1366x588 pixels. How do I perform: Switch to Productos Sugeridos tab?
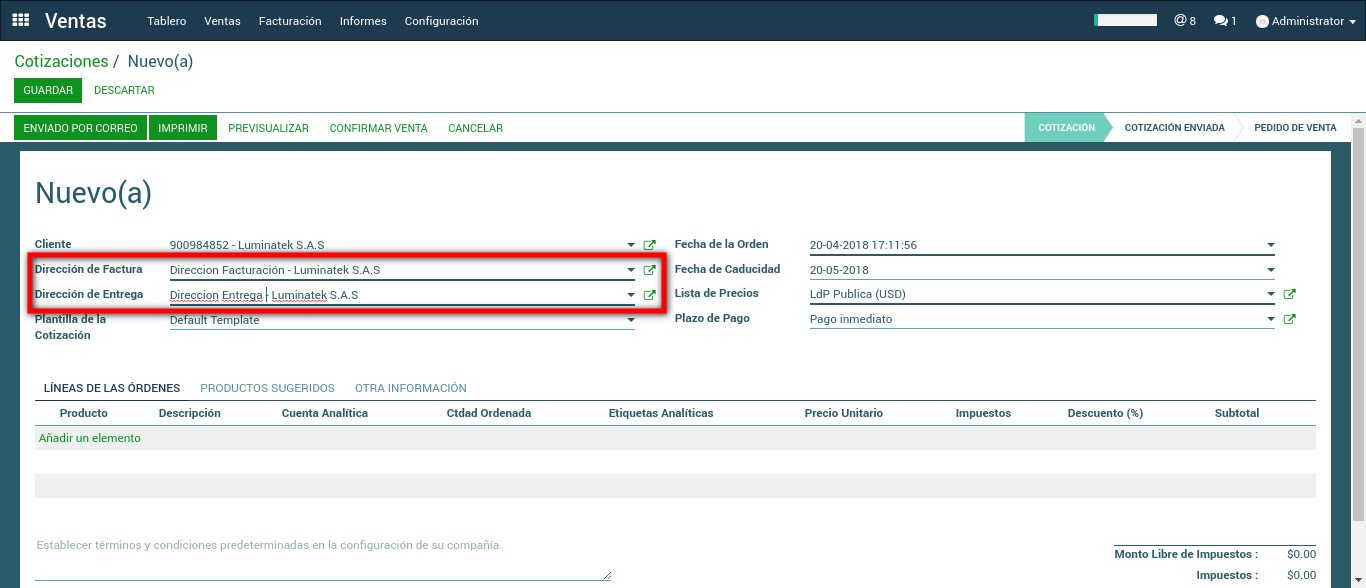pyautogui.click(x=267, y=388)
